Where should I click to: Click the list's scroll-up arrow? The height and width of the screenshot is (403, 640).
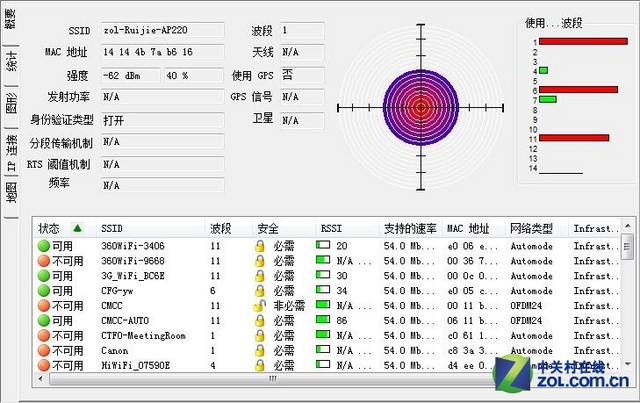coord(627,226)
